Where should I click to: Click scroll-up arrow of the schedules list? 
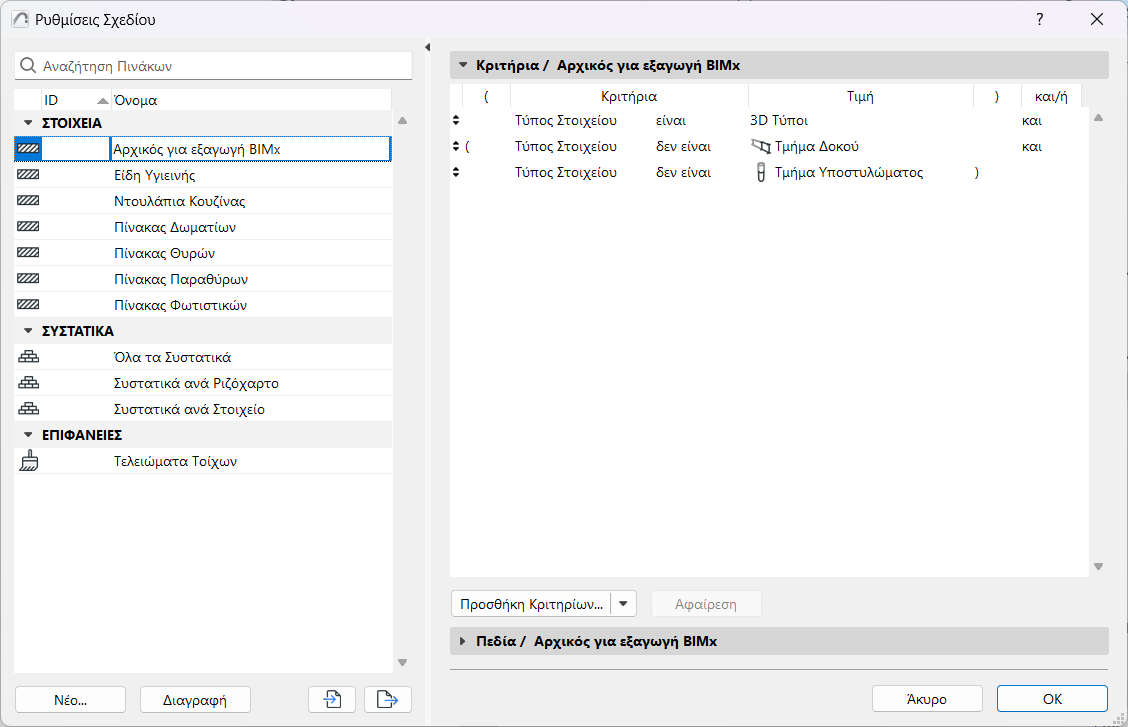[x=403, y=121]
